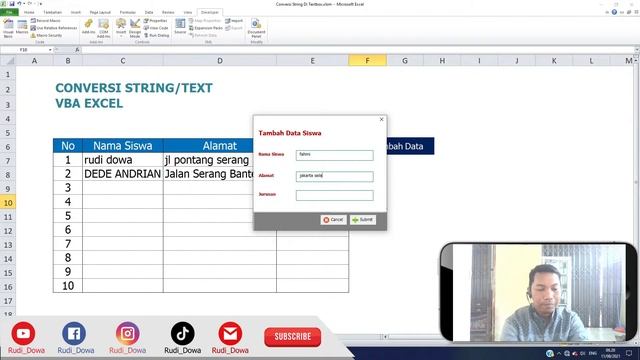640x360 pixels.
Task: Open COM Add-Ins dialog
Action: (104, 28)
